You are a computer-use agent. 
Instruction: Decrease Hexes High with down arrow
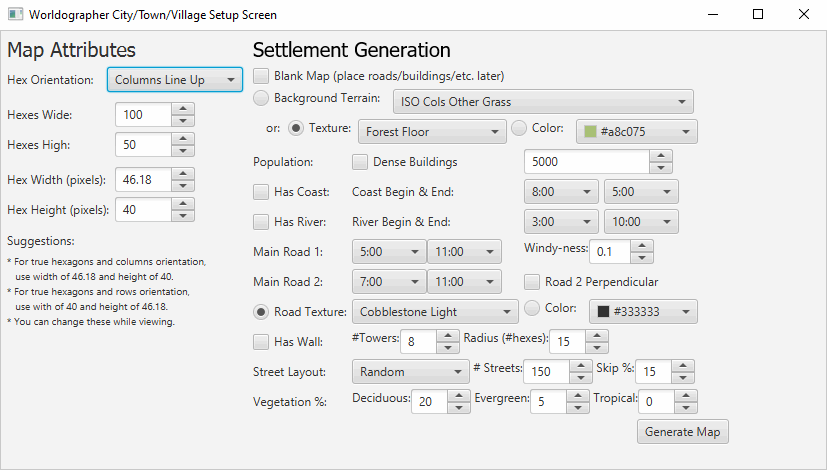(x=183, y=151)
